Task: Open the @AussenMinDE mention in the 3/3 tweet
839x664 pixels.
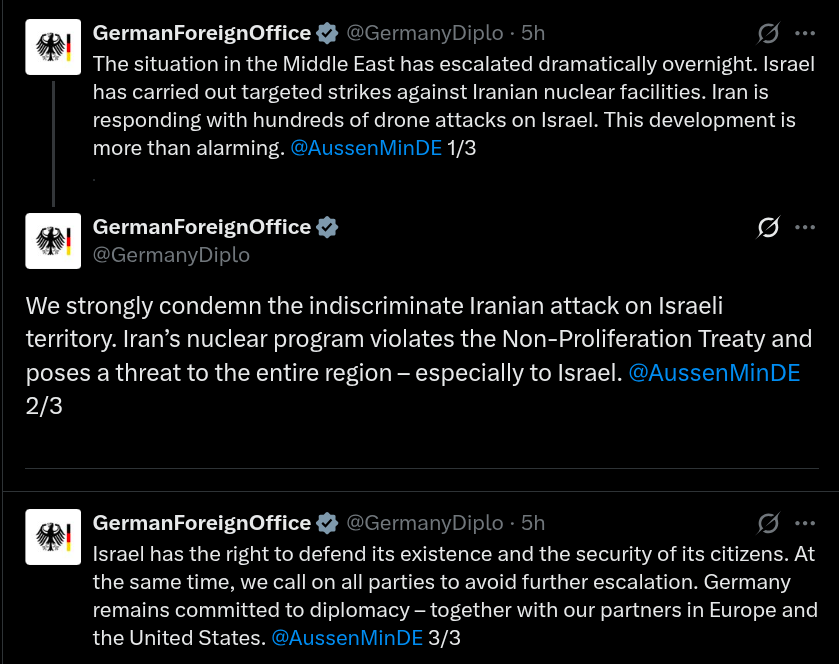Action: [347, 637]
